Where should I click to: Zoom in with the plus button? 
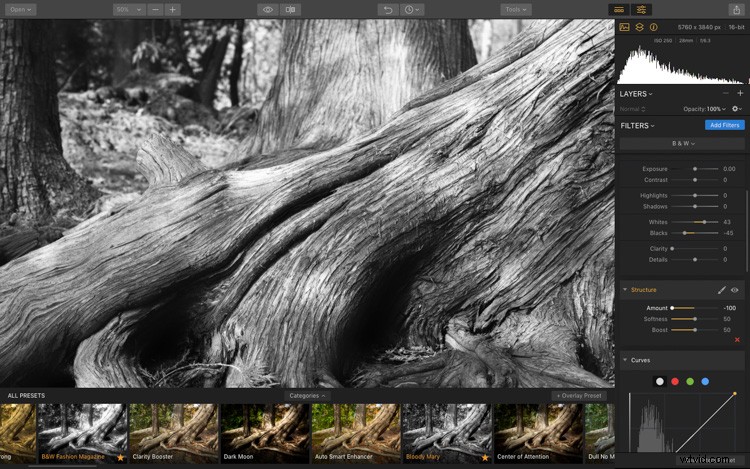pos(173,10)
